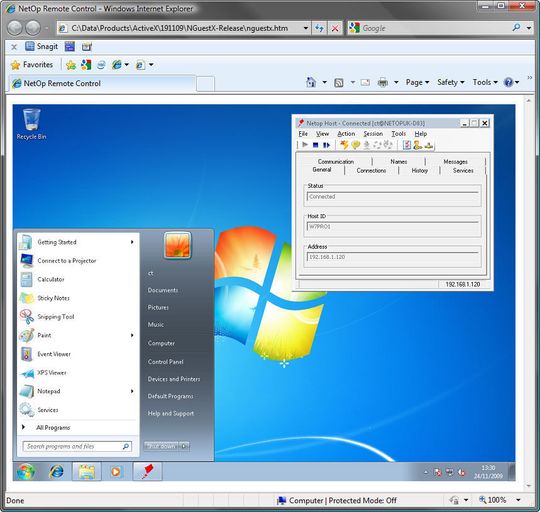Click the Home icon in IE command bar

[x=311, y=82]
